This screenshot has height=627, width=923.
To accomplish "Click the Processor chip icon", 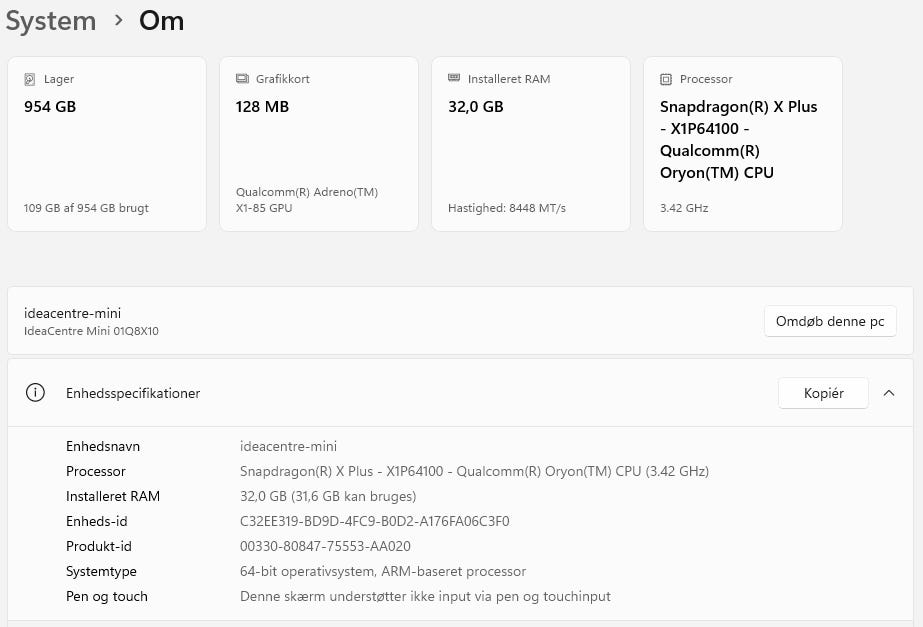I will pyautogui.click(x=666, y=79).
